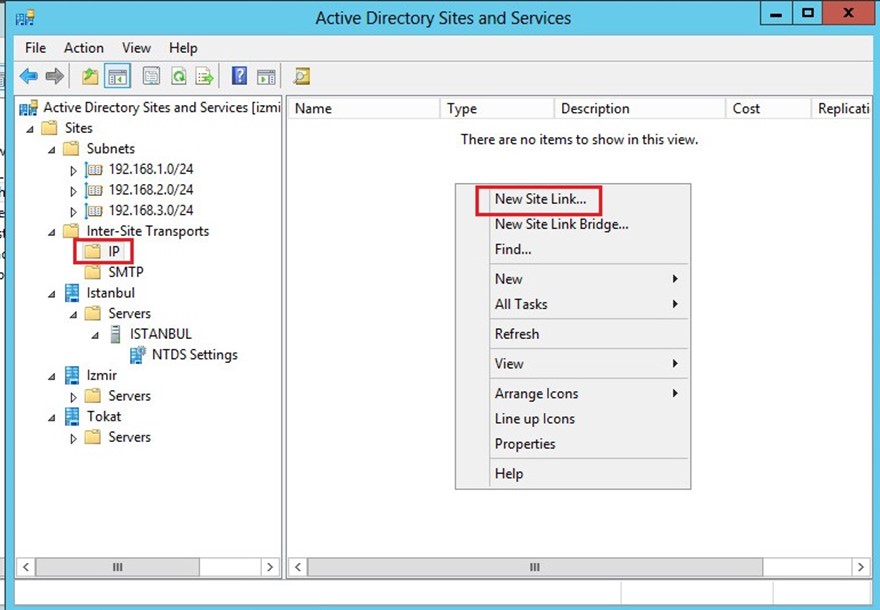880x610 pixels.
Task: Expand the 192.168.1.0/24 subnet node
Action: pos(73,170)
